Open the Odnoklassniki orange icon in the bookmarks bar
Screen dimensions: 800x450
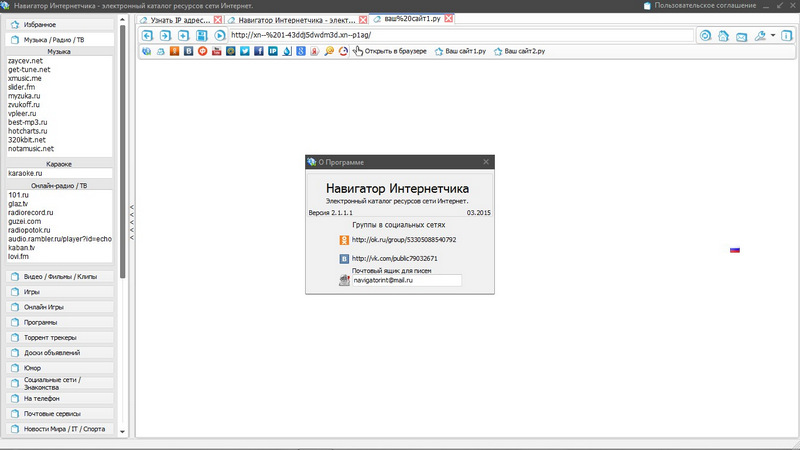174,51
